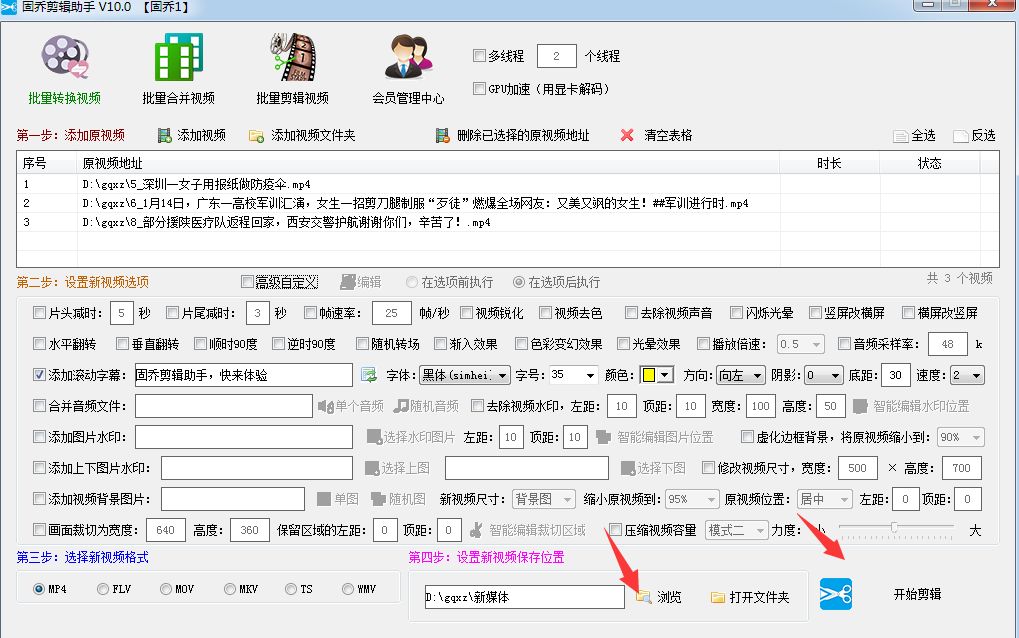Check the 去除视频声音 option

[631, 313]
